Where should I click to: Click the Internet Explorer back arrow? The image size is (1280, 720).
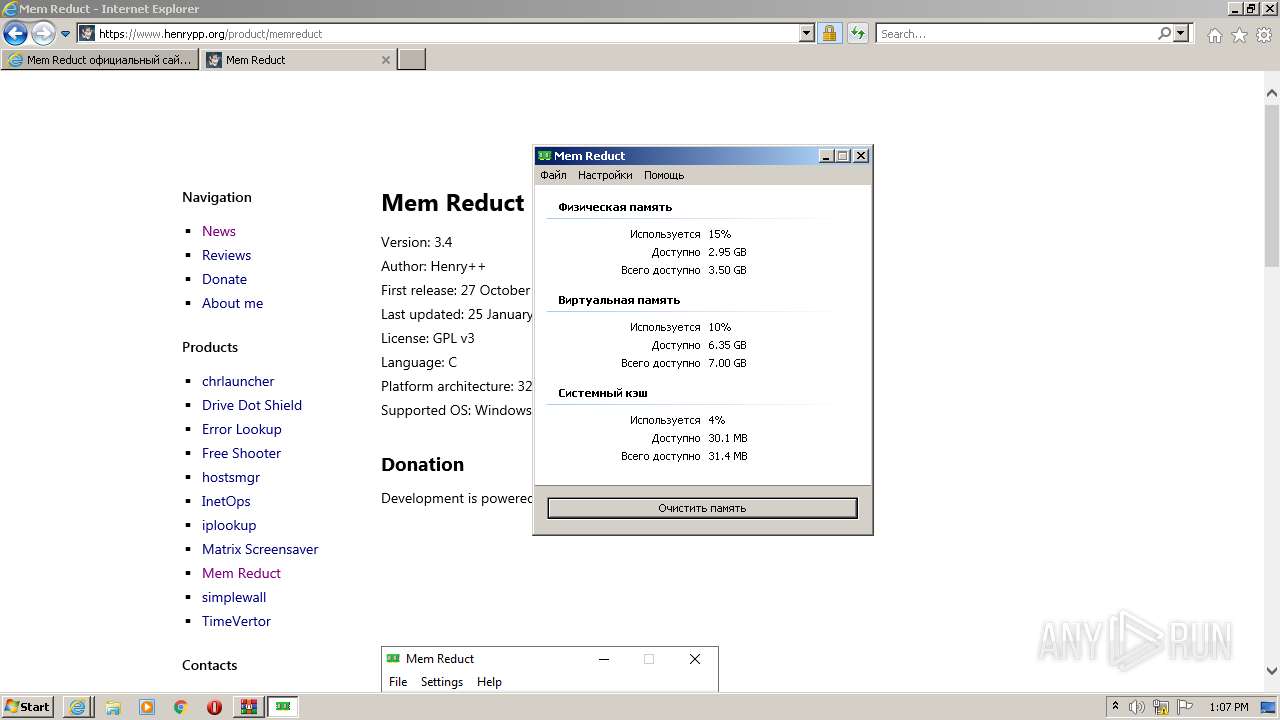click(x=15, y=34)
